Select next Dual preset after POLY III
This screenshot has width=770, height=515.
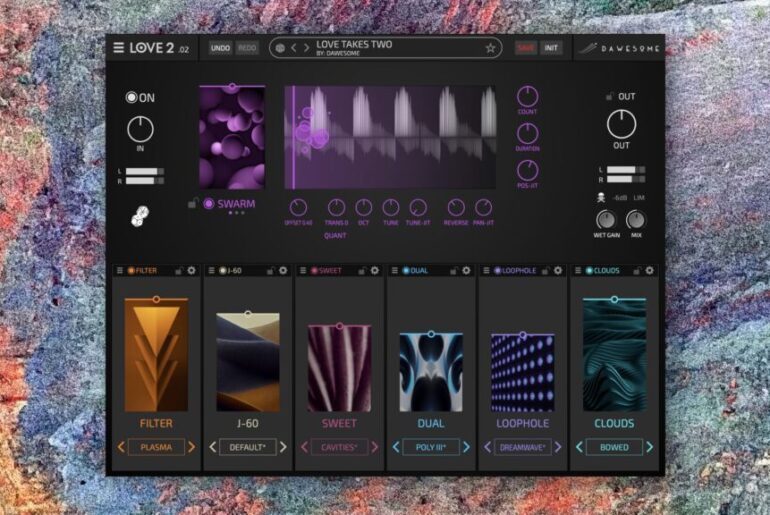tap(467, 447)
